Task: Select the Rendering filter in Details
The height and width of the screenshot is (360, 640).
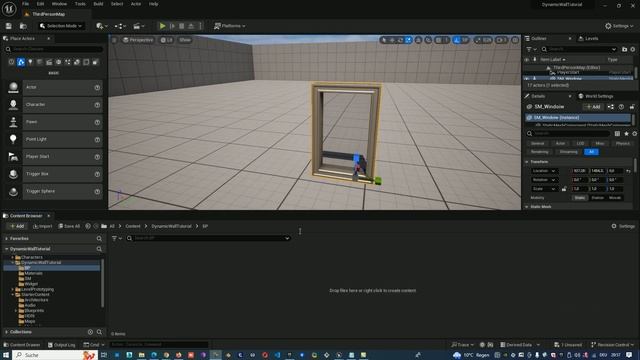Action: click(539, 152)
